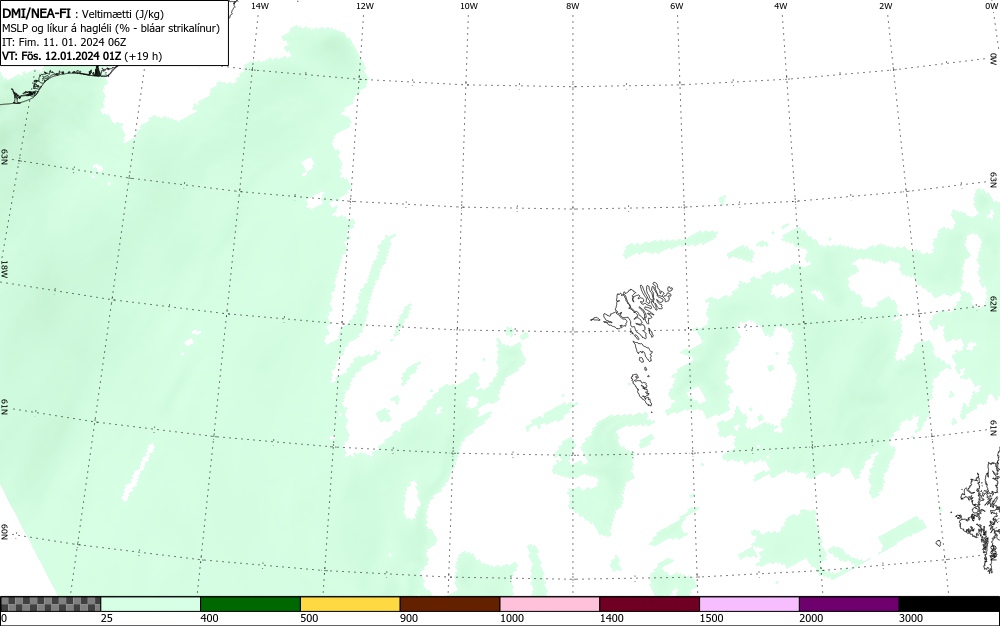Click the 4W longitude label
1000x626 pixels.
click(781, 6)
